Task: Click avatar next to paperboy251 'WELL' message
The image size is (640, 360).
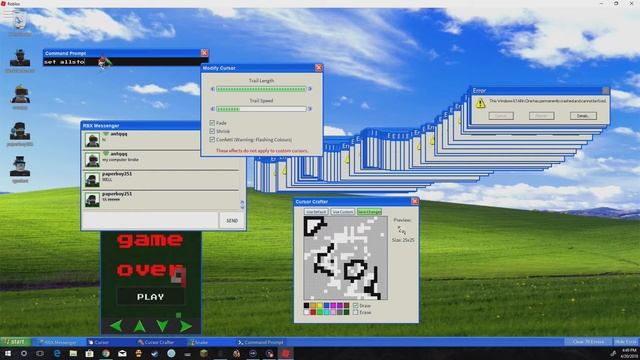Action: point(92,180)
